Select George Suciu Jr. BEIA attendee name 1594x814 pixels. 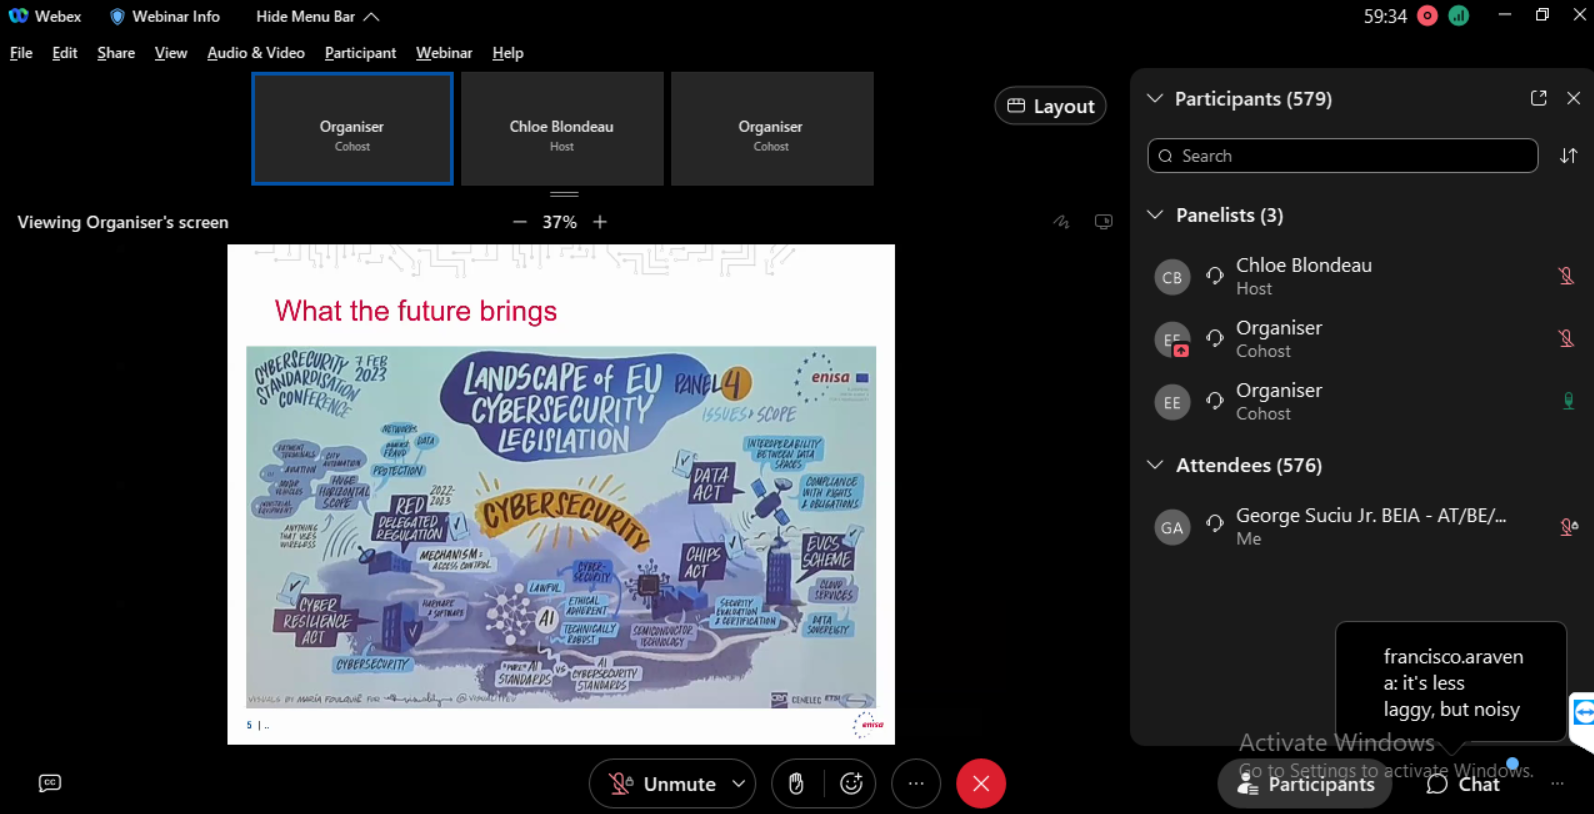tap(1371, 516)
